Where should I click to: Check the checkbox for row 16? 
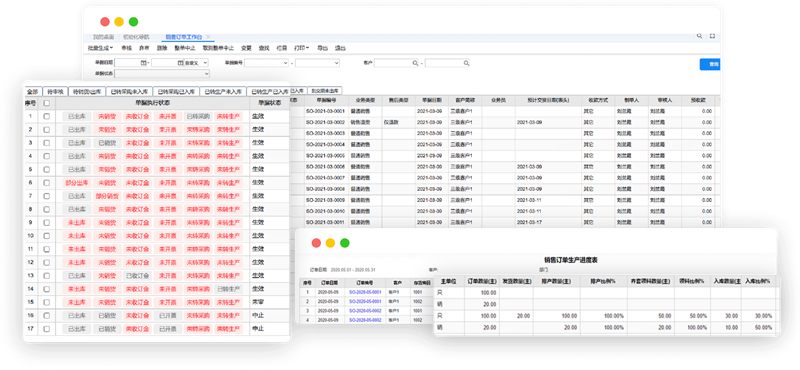point(46,315)
